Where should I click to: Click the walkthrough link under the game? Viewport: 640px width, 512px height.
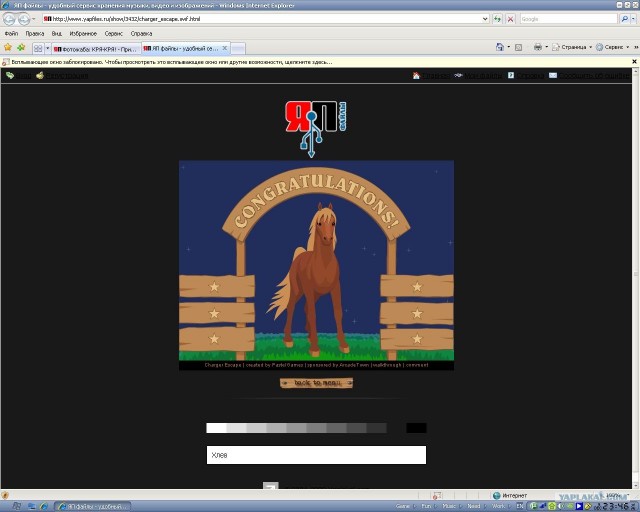pyautogui.click(x=387, y=365)
